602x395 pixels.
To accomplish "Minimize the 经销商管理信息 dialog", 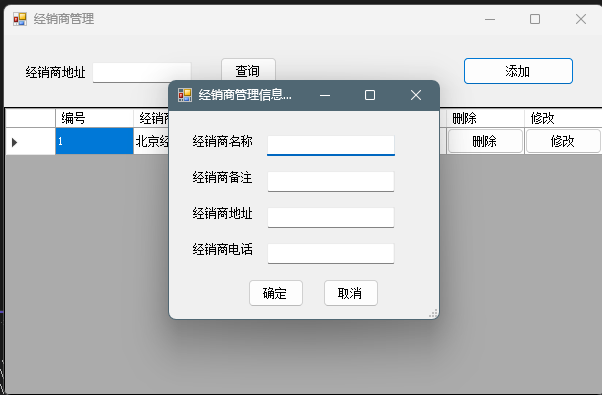I will pos(325,95).
